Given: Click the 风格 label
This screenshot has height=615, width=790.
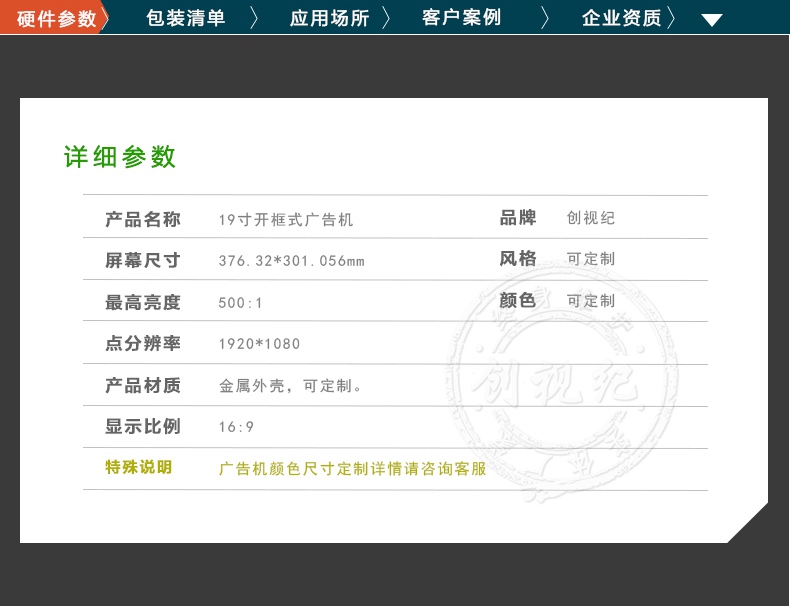Looking at the screenshot, I should 518,258.
